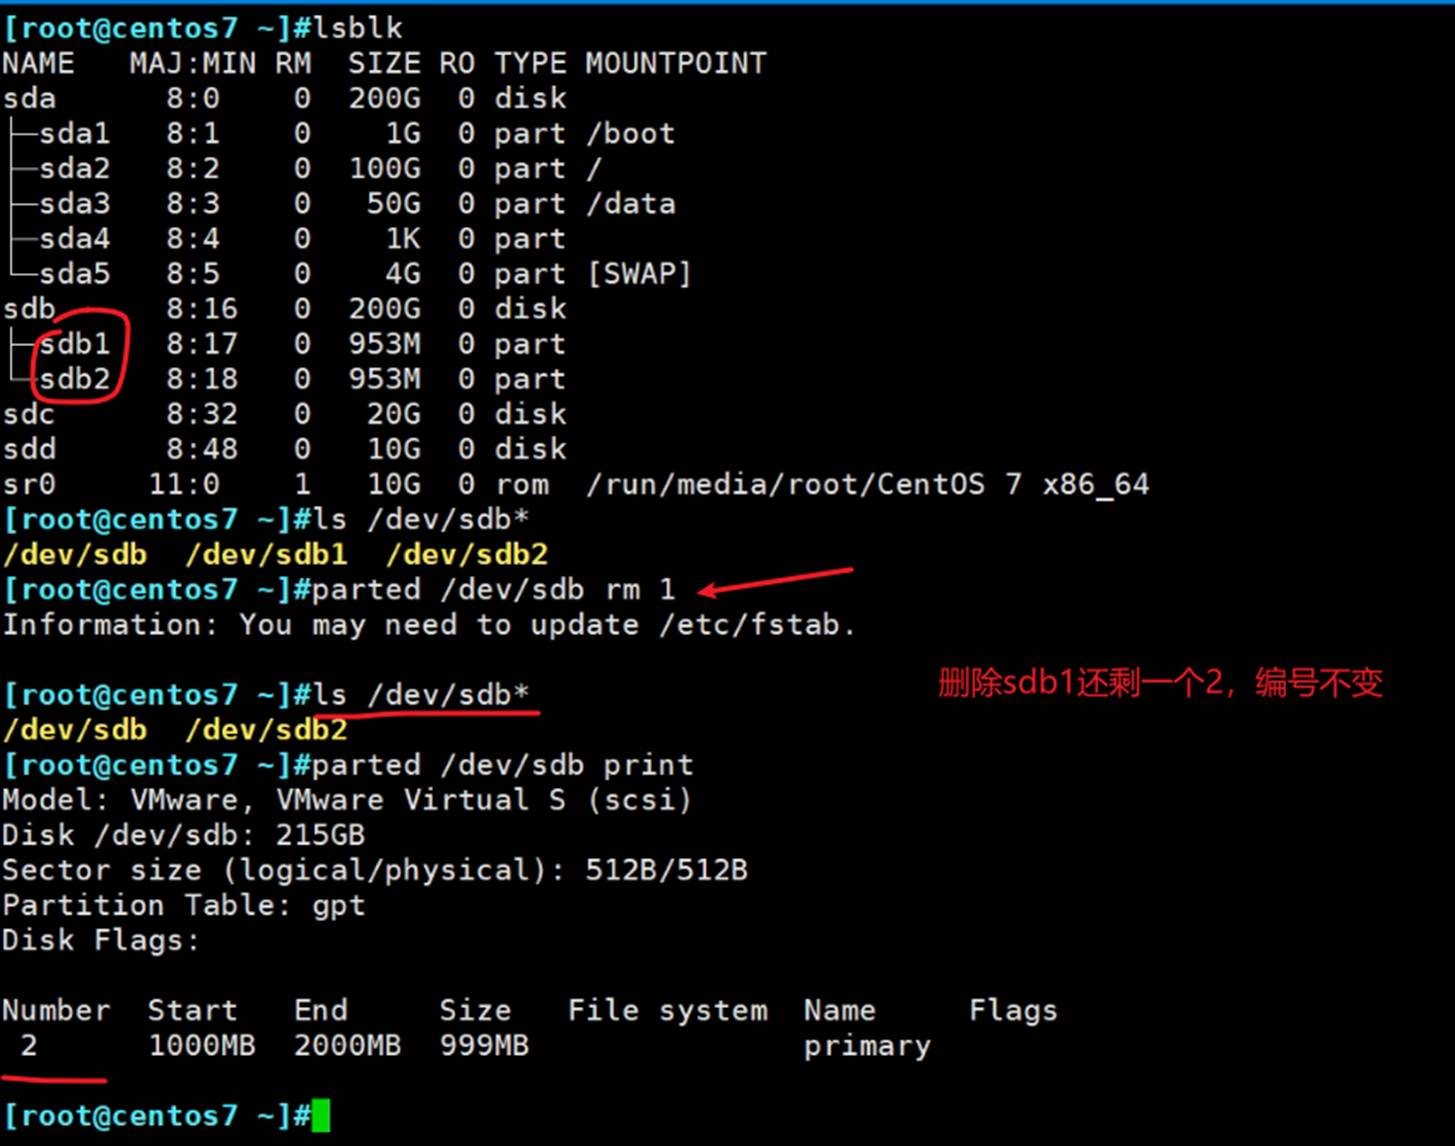Click the 'primary' partition name
Screen dimensions: 1455x1146
pos(867,1046)
